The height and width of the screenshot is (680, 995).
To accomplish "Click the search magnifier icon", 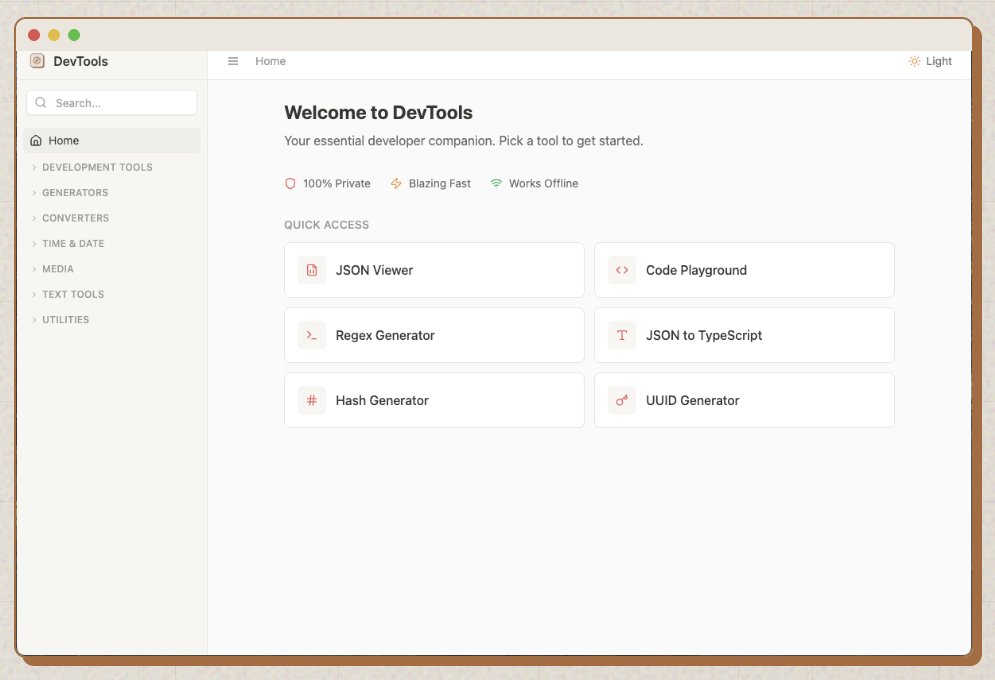I will (x=41, y=103).
